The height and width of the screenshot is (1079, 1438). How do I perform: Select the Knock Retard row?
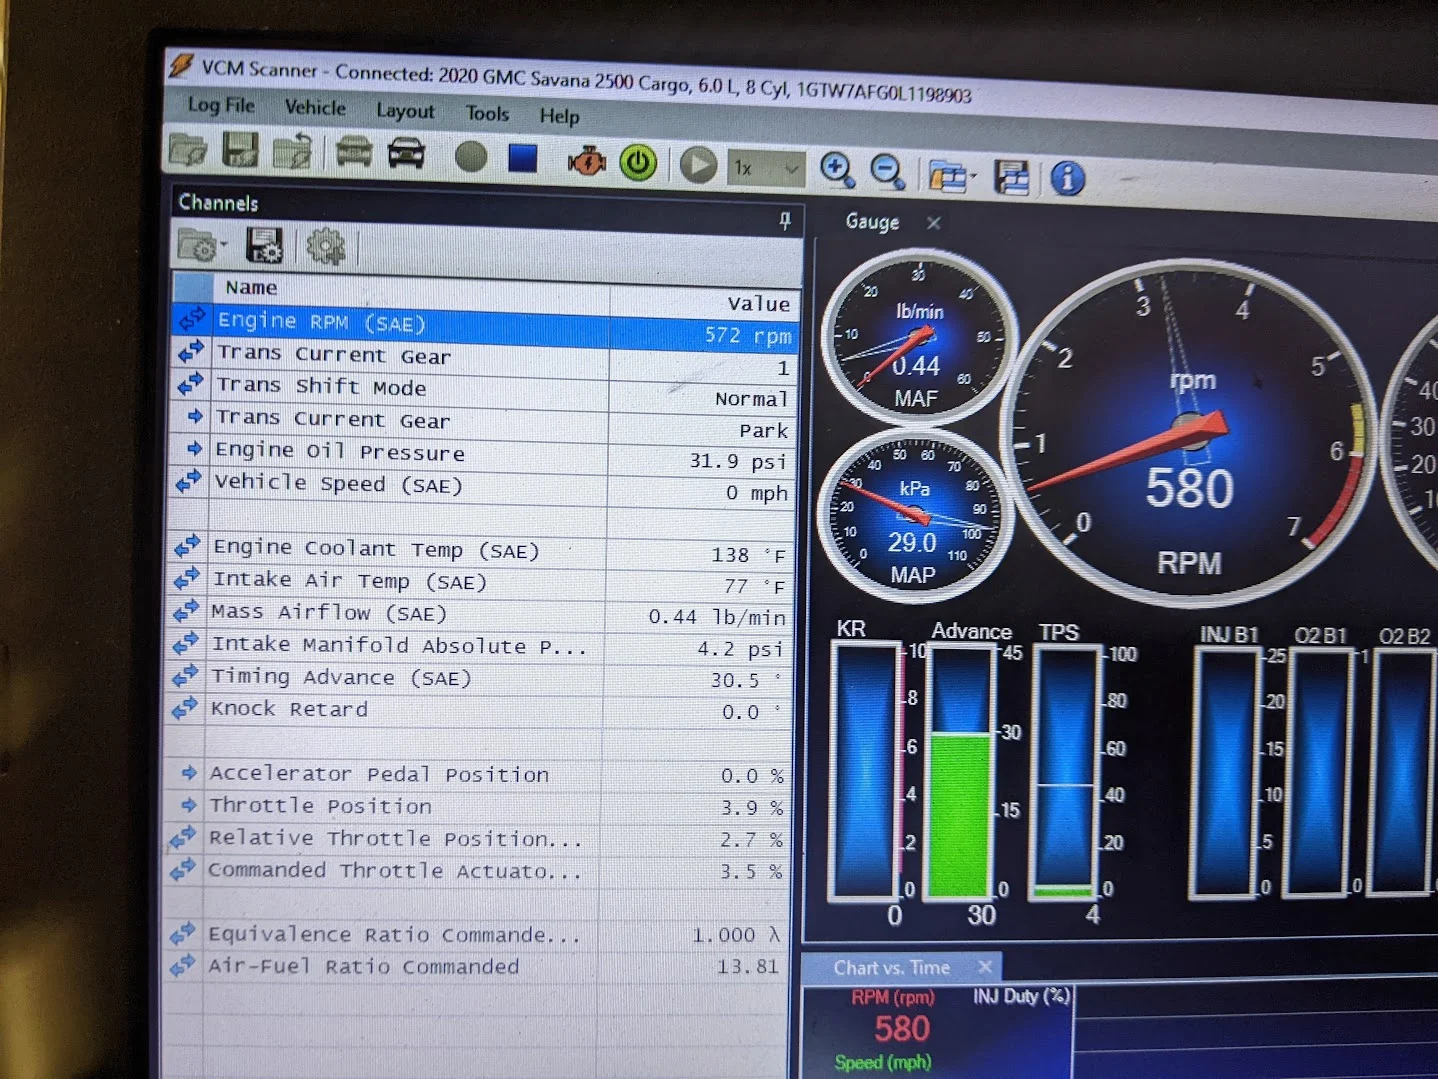pyautogui.click(x=476, y=710)
